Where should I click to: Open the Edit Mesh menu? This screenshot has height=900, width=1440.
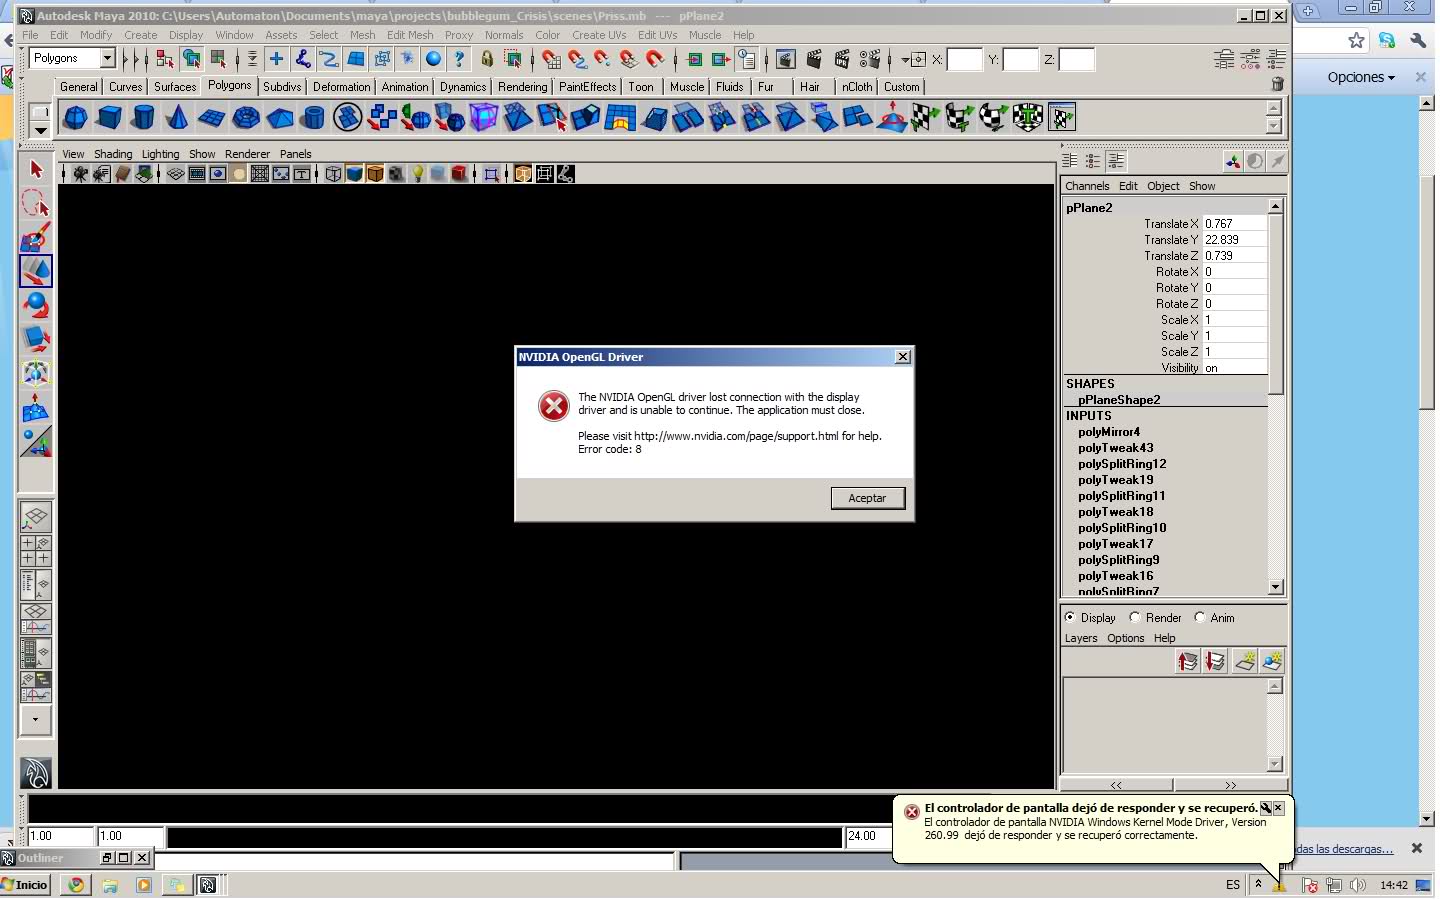(x=410, y=35)
